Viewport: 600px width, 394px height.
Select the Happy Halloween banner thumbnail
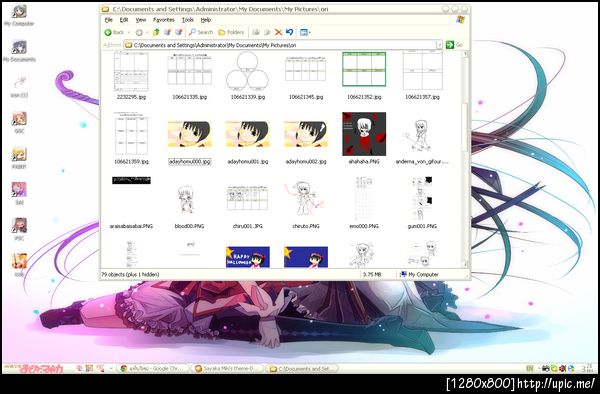coord(248,257)
